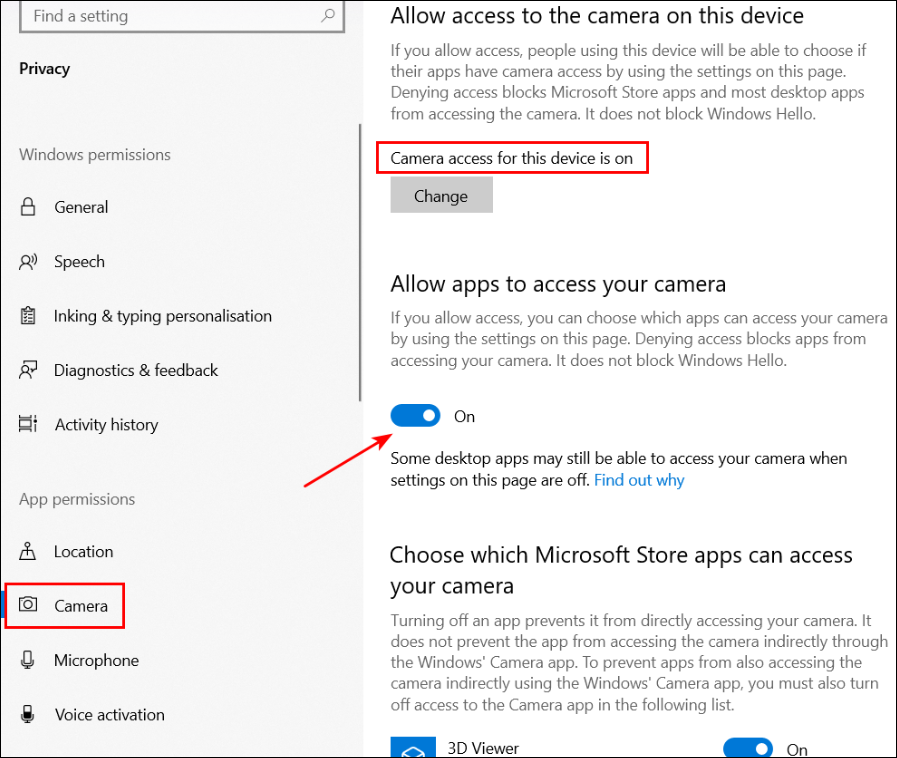Turn off the Allow apps to access your camera toggle
The height and width of the screenshot is (758, 897).
[415, 415]
